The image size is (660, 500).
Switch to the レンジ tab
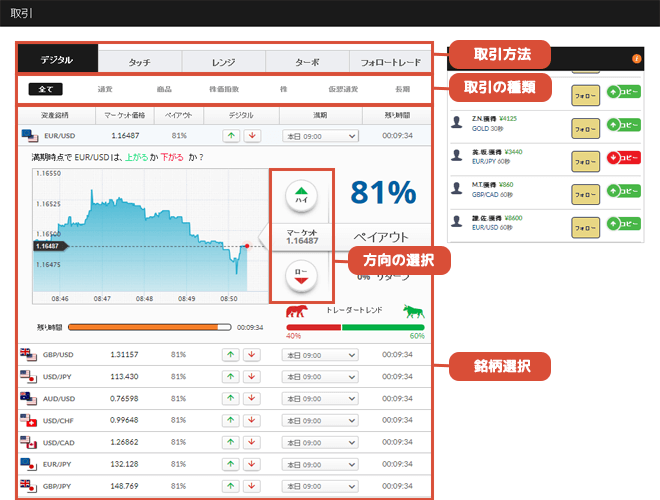[224, 62]
